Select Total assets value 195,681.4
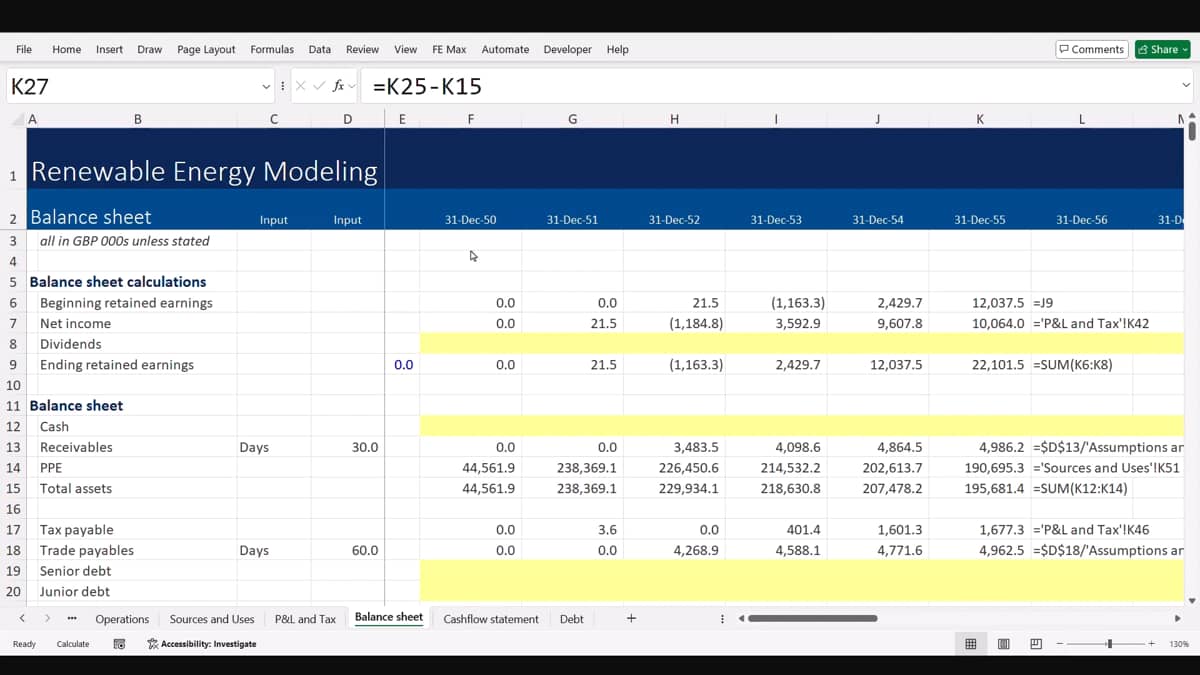Screen dimensions: 1200x675 point(979,488)
